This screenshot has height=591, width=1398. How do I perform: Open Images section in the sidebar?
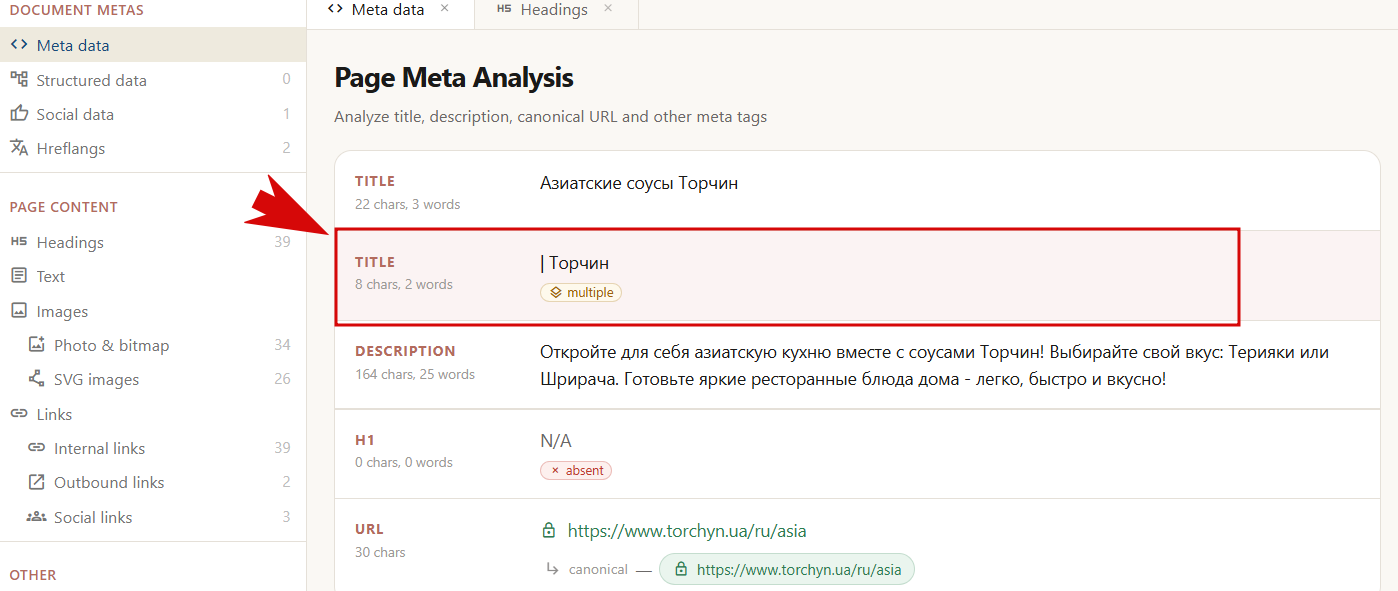coord(153,311)
